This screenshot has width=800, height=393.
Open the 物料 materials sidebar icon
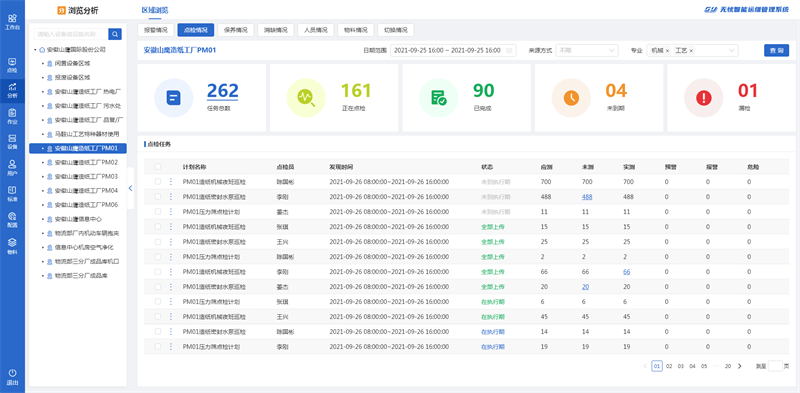(x=12, y=246)
